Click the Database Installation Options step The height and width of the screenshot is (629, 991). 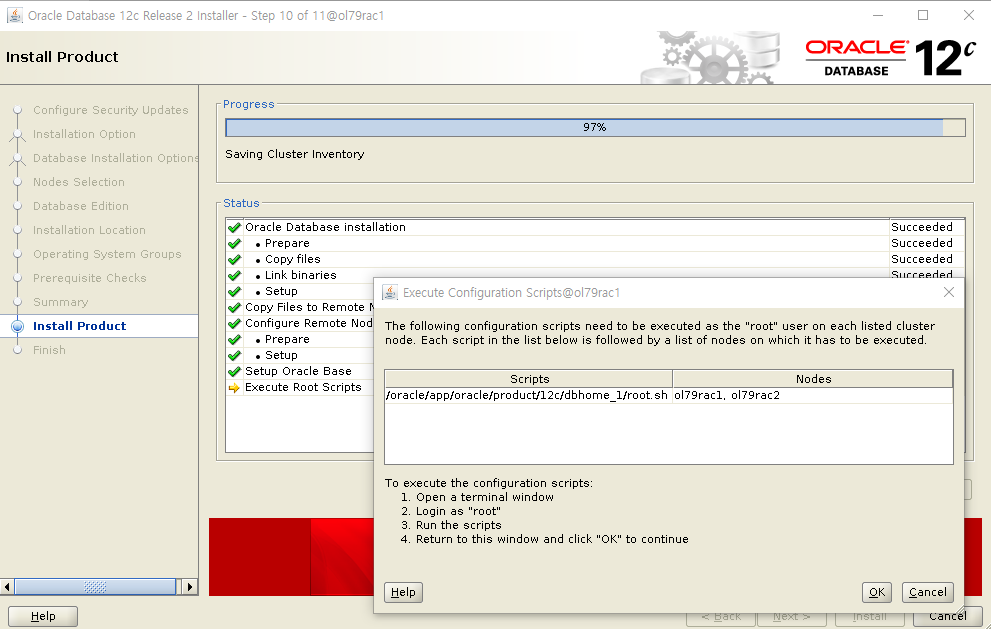pos(116,158)
